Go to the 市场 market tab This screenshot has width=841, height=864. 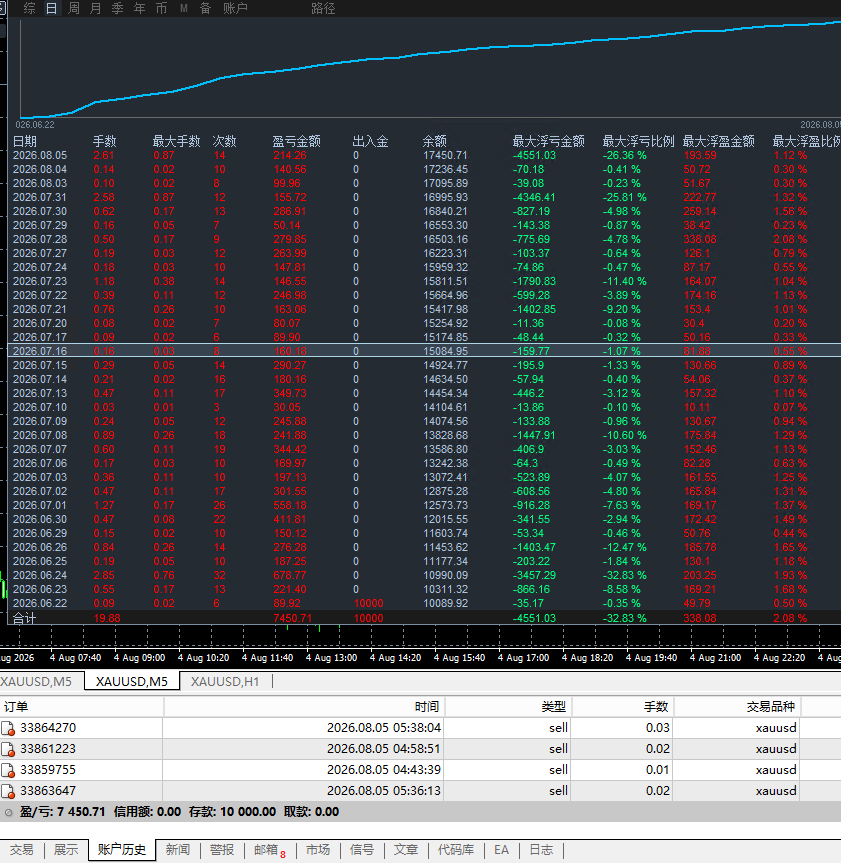(x=318, y=850)
